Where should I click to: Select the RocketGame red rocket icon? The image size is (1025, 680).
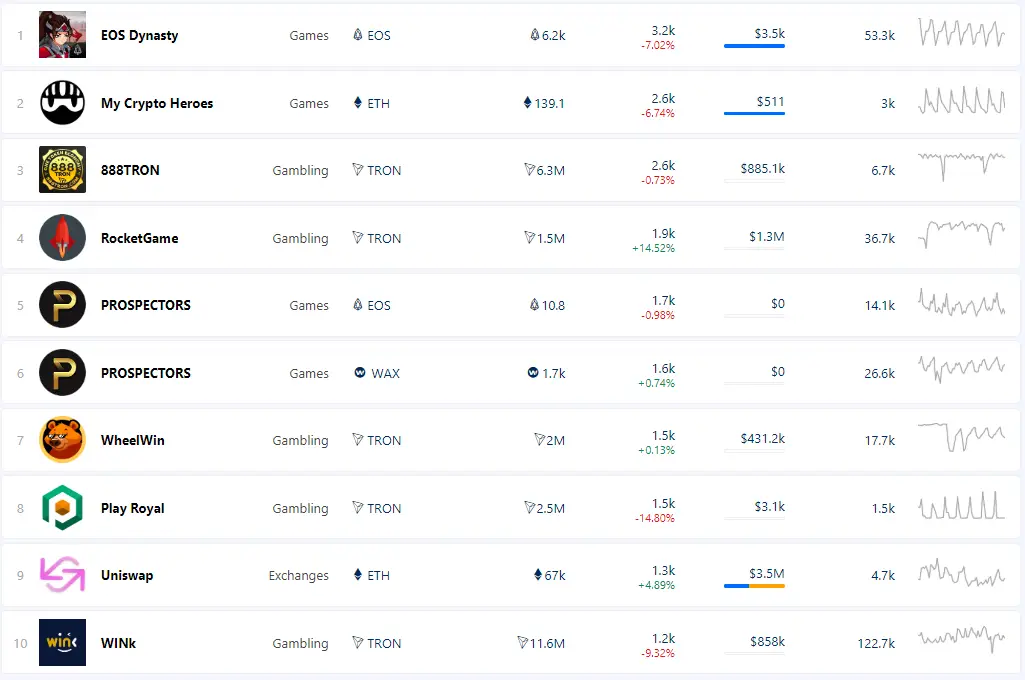[62, 237]
